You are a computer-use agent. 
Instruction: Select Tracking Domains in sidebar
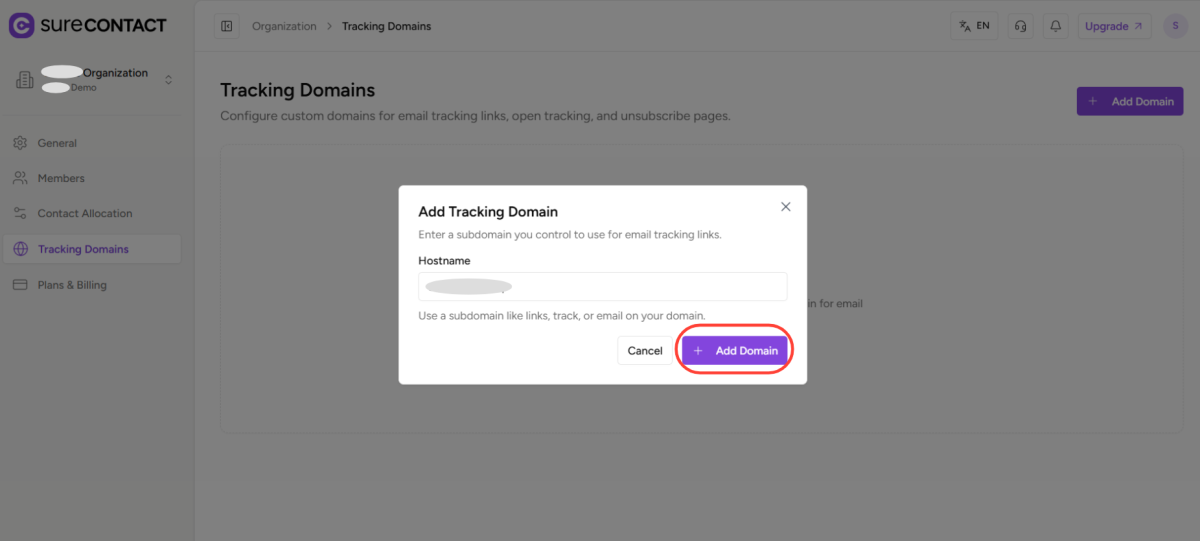coord(83,249)
